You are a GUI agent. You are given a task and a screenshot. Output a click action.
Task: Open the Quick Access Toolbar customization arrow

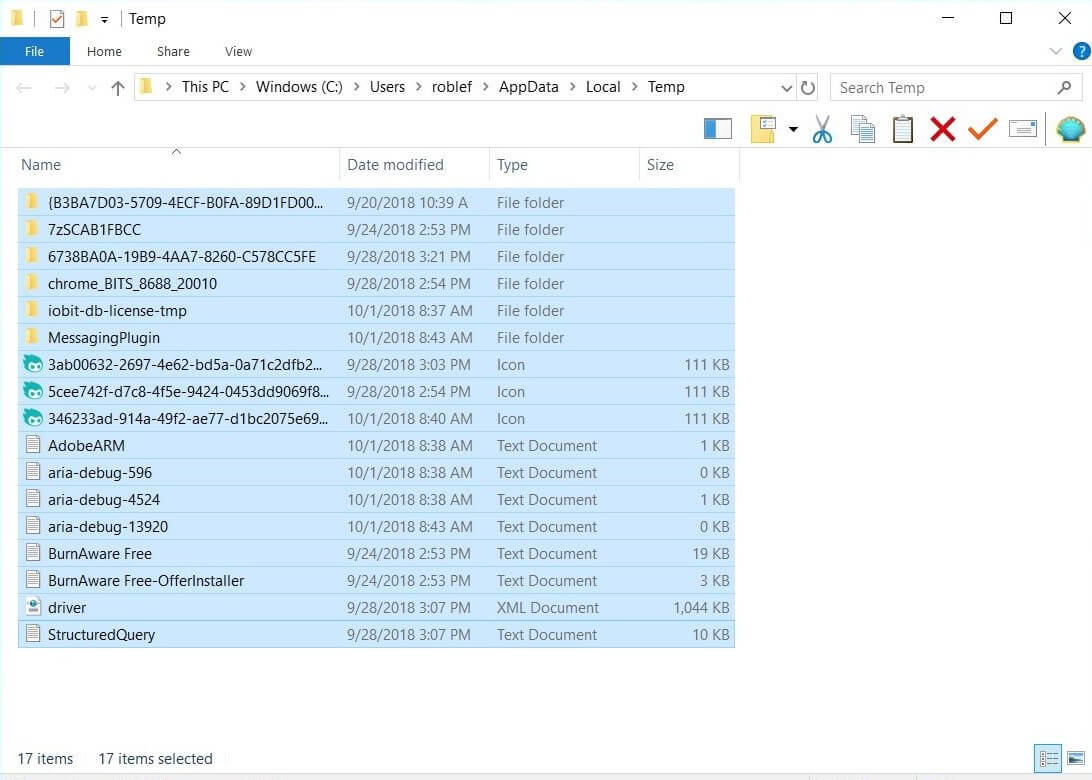pos(104,18)
